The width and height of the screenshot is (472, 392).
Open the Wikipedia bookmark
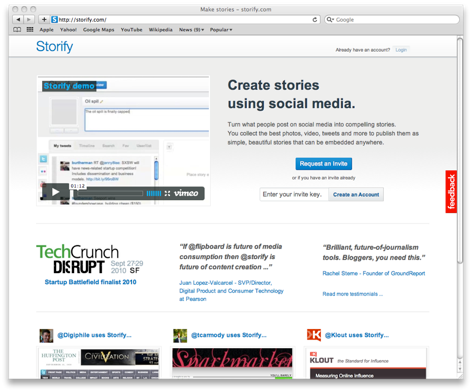pos(160,30)
